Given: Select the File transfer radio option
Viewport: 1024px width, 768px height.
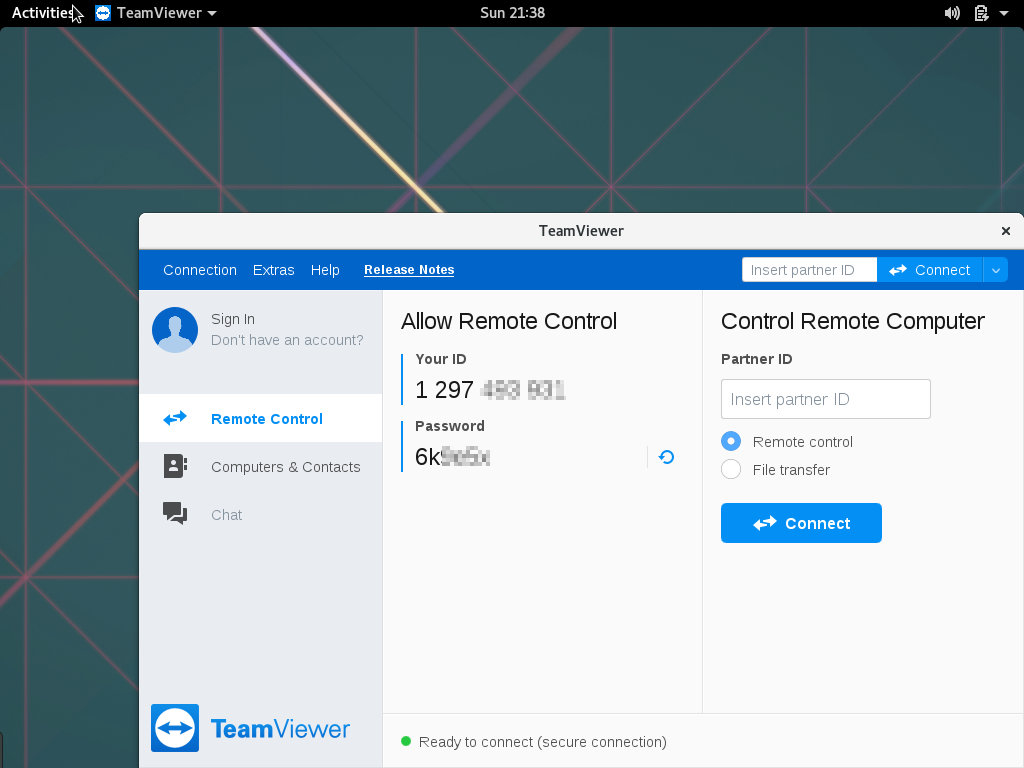Looking at the screenshot, I should coord(731,469).
